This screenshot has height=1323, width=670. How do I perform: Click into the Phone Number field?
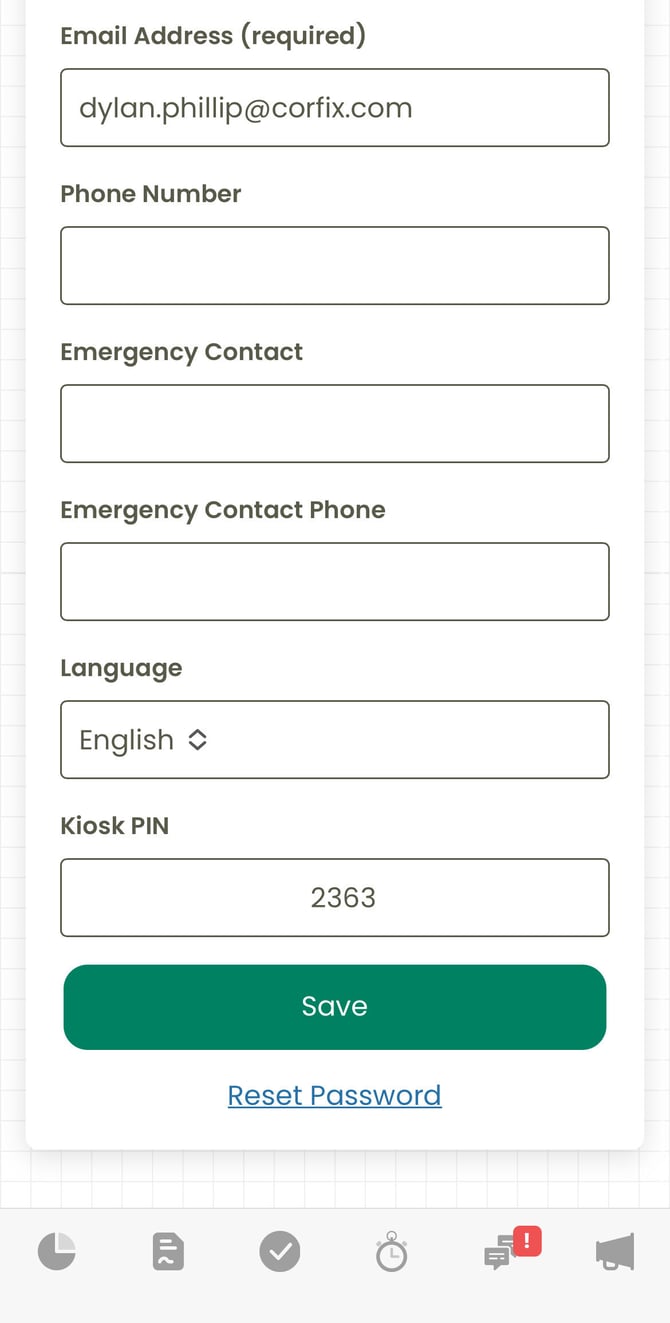[x=334, y=266]
